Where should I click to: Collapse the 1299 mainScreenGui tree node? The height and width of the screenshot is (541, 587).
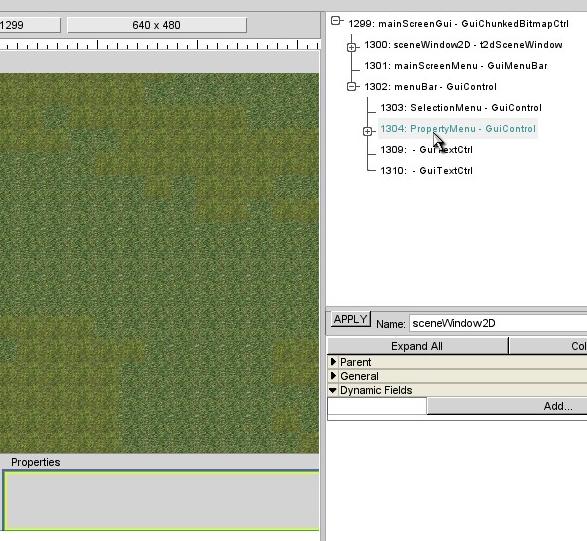point(336,21)
